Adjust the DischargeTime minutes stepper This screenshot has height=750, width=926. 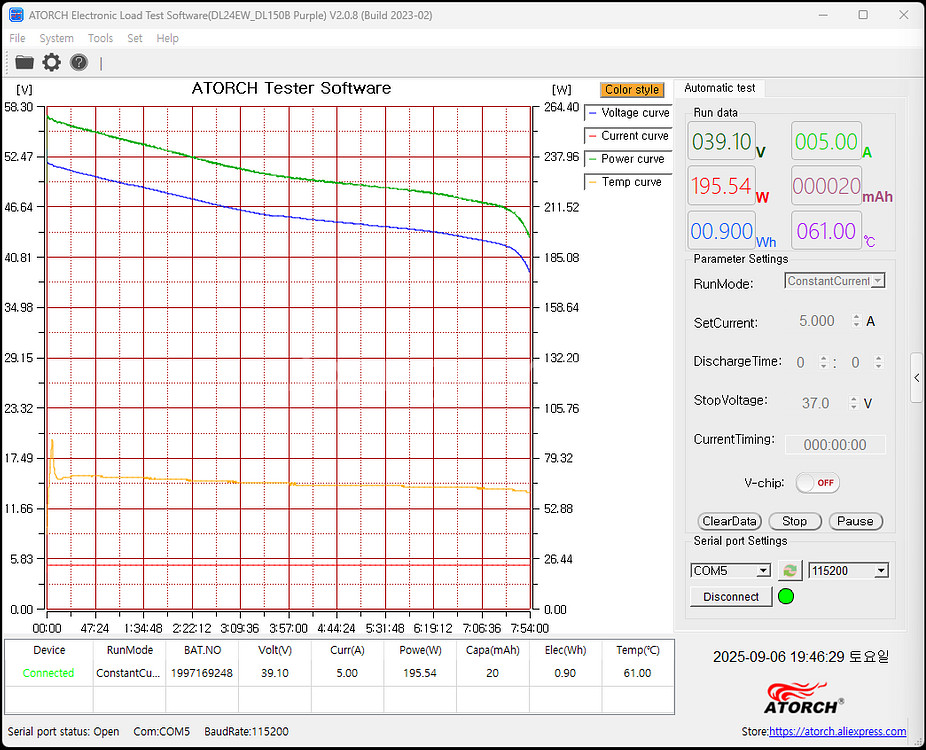coord(879,362)
